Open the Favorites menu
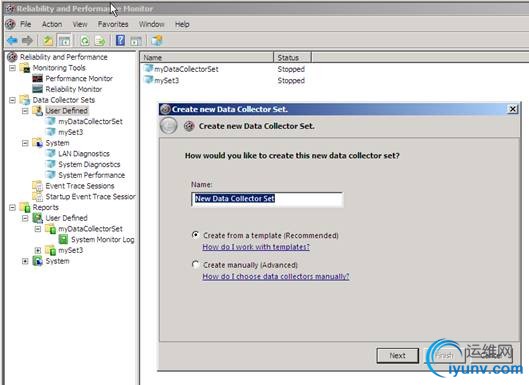The width and height of the screenshot is (529, 385). point(113,24)
